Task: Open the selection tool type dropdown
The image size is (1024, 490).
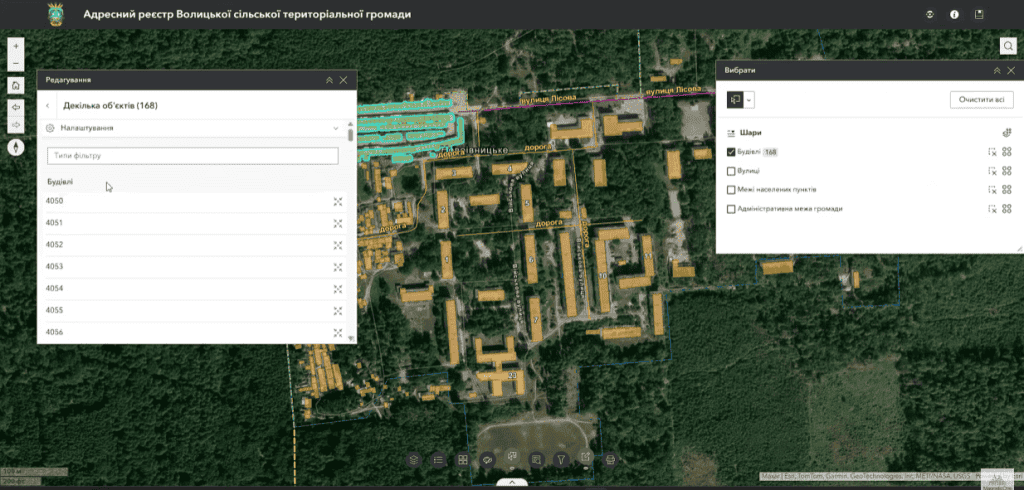Action: pos(750,100)
